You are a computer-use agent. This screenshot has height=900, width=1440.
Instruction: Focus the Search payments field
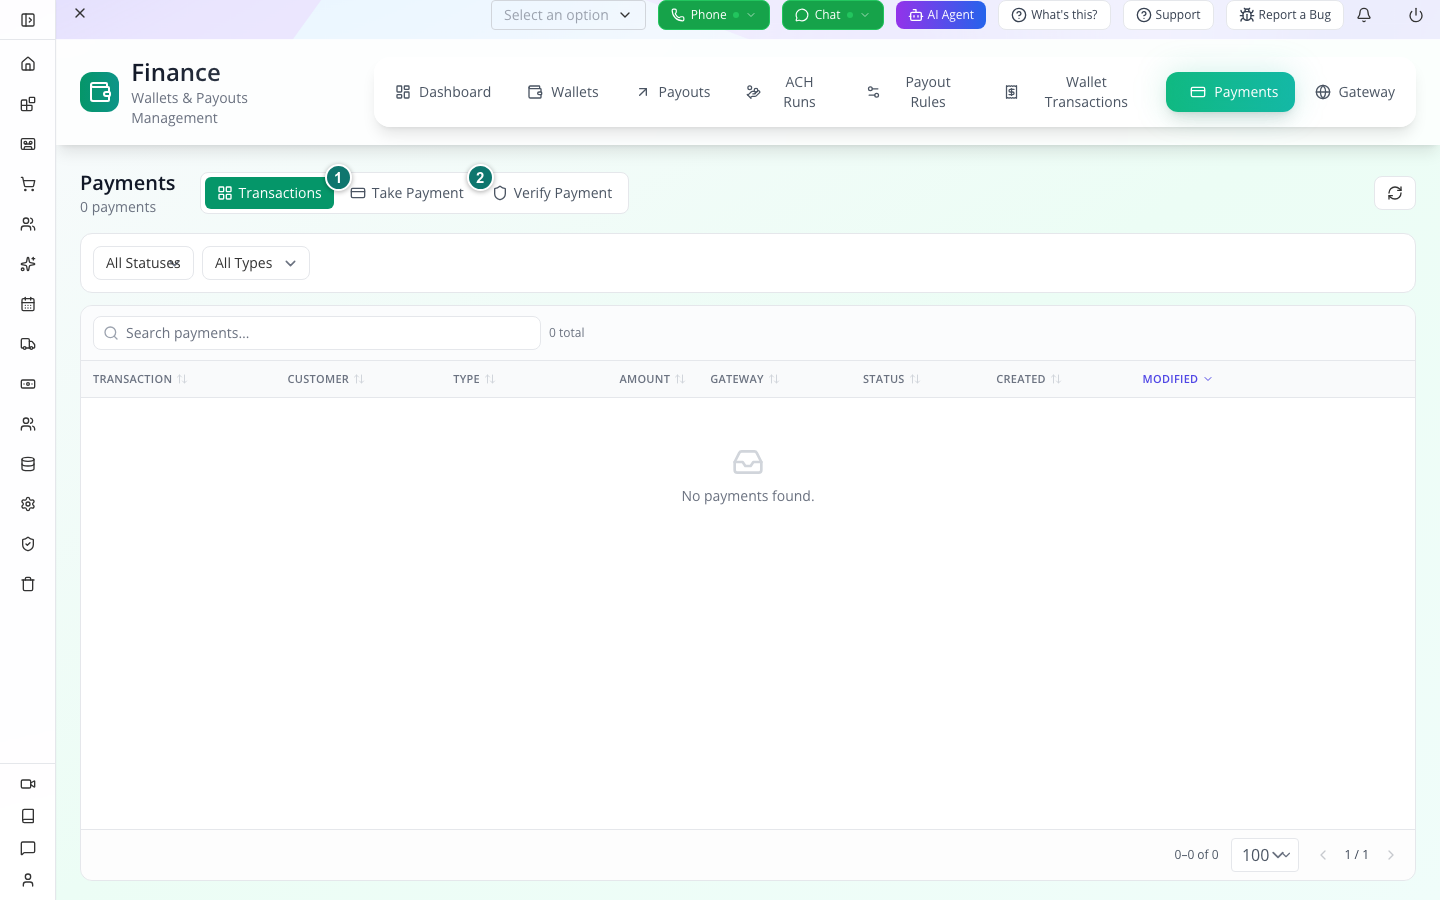317,333
